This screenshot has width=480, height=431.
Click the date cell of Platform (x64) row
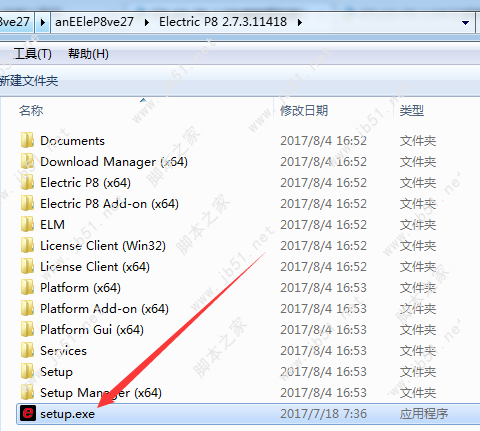click(323, 288)
